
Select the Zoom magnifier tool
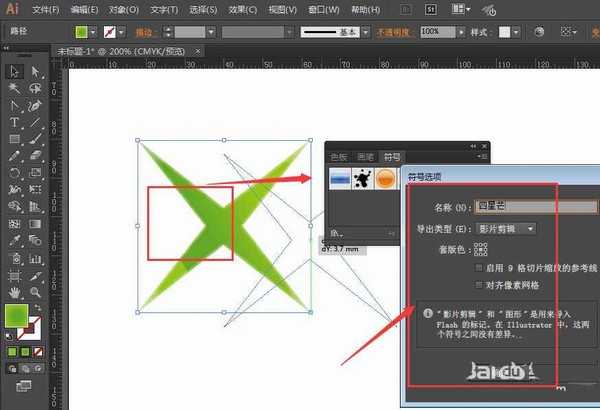pos(35,292)
